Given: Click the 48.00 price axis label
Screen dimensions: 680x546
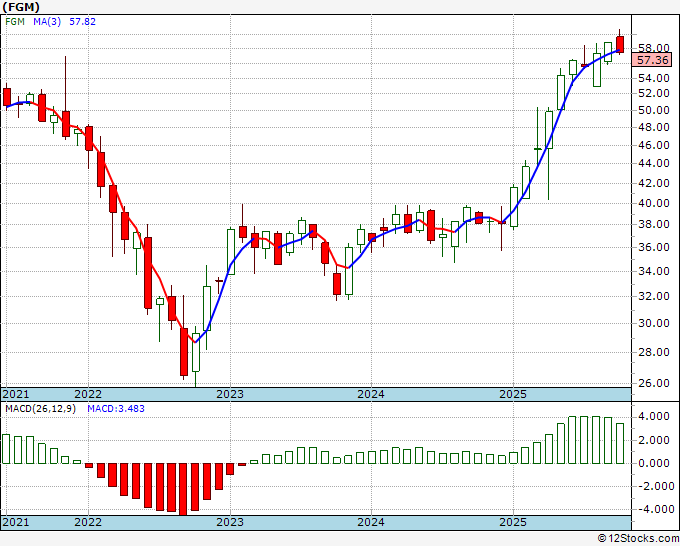Looking at the screenshot, I should click(x=654, y=128).
